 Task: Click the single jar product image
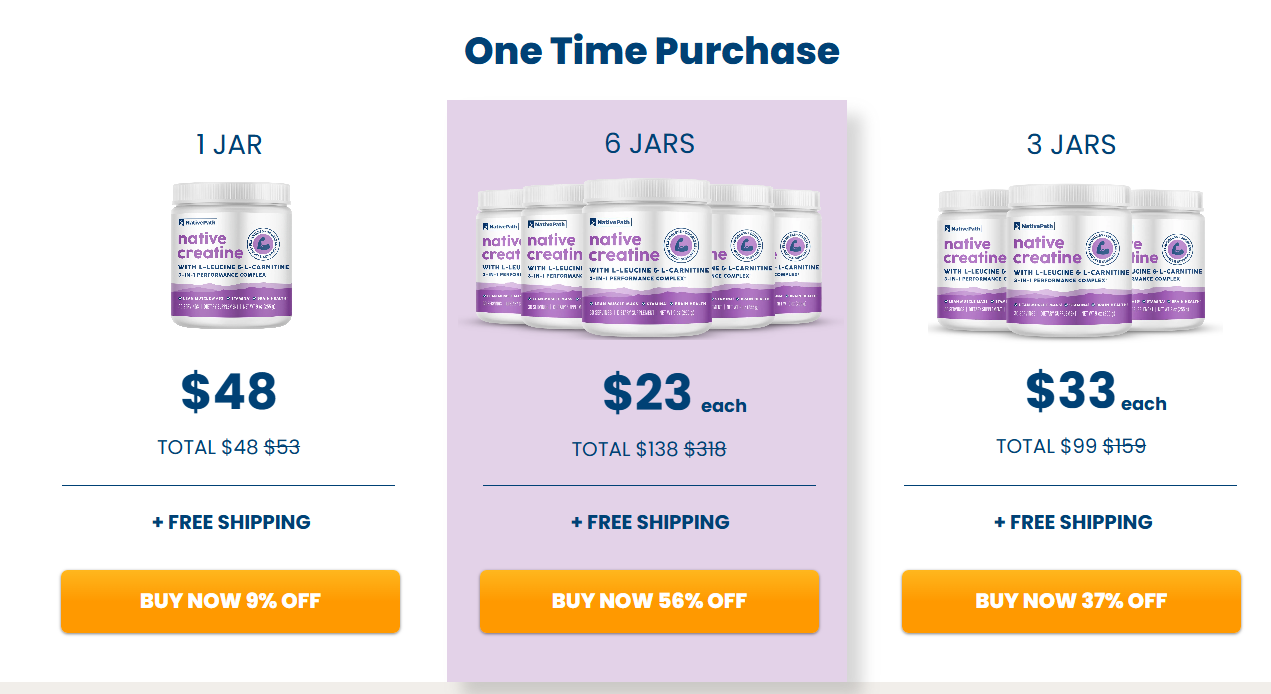231,254
